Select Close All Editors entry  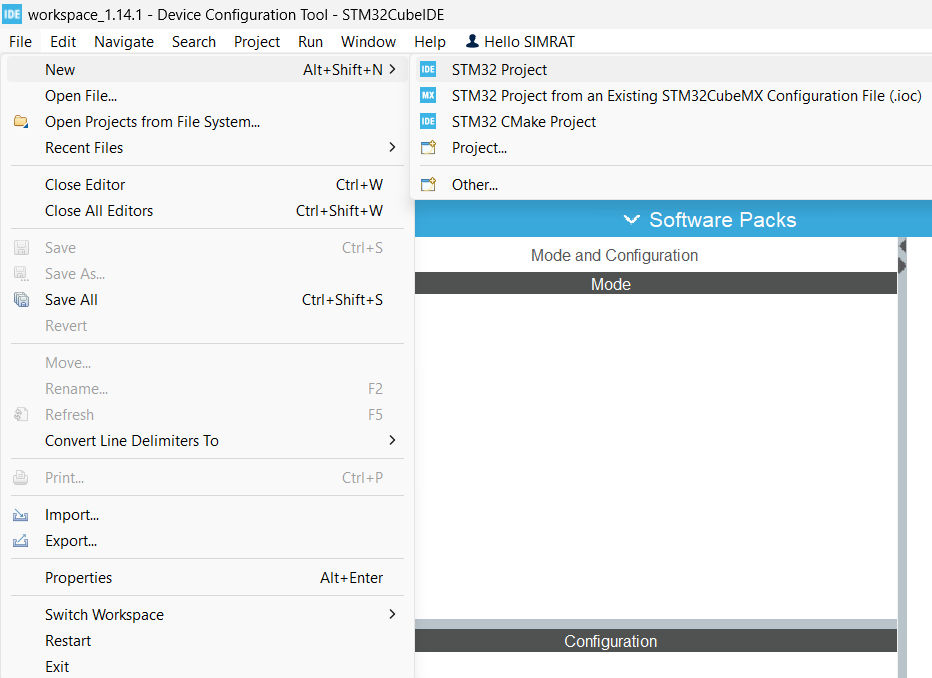tap(207, 211)
